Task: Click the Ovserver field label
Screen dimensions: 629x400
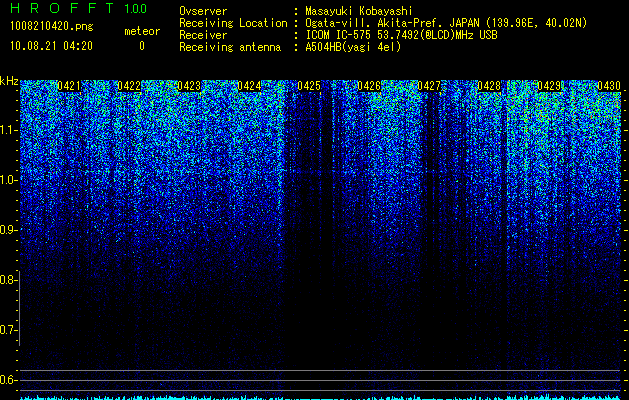Action: 203,11
